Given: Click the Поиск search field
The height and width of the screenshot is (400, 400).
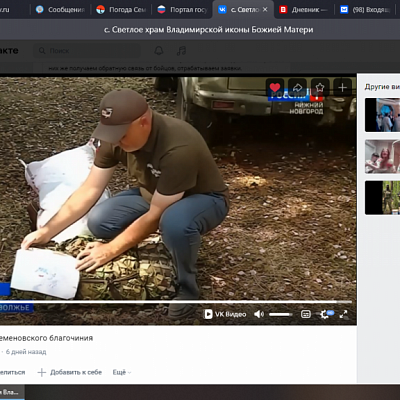Looking at the screenshot, I should click(x=87, y=51).
